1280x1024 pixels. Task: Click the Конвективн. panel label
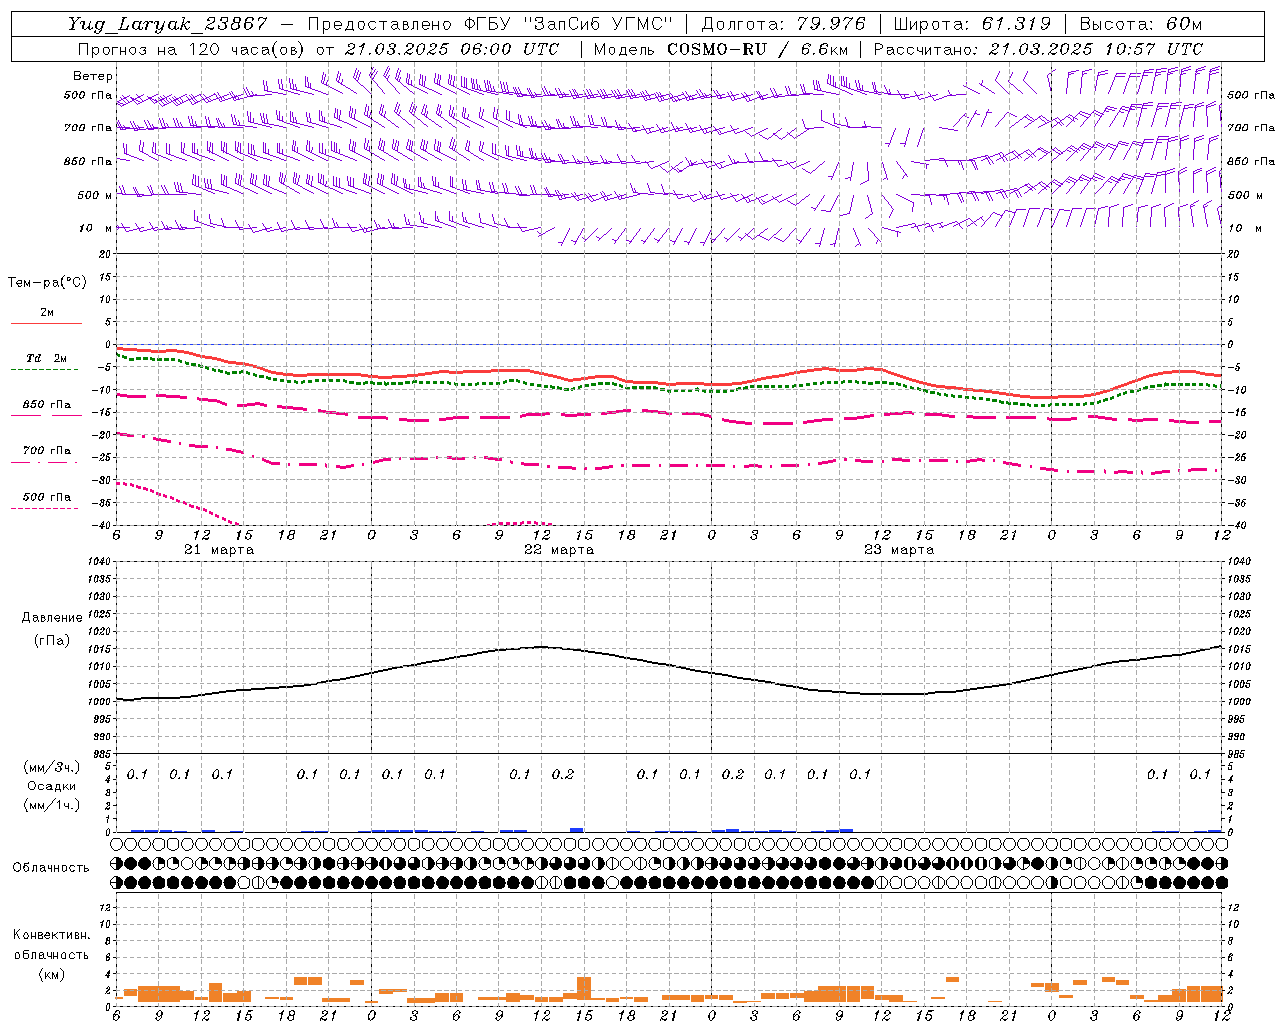click(51, 935)
